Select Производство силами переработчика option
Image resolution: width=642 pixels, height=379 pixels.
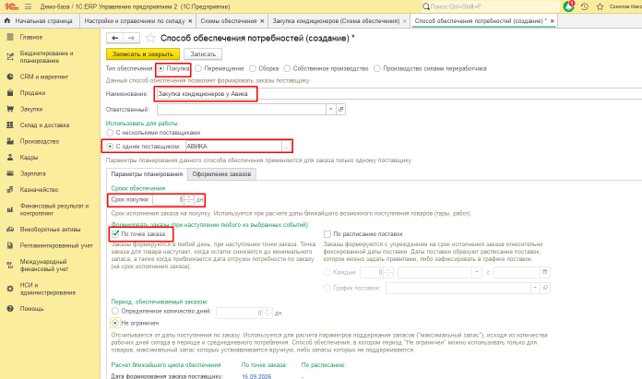(377, 68)
